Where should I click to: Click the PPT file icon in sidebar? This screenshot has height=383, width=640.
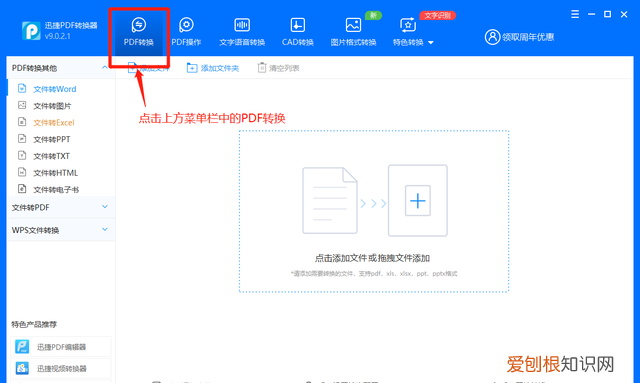coord(22,138)
